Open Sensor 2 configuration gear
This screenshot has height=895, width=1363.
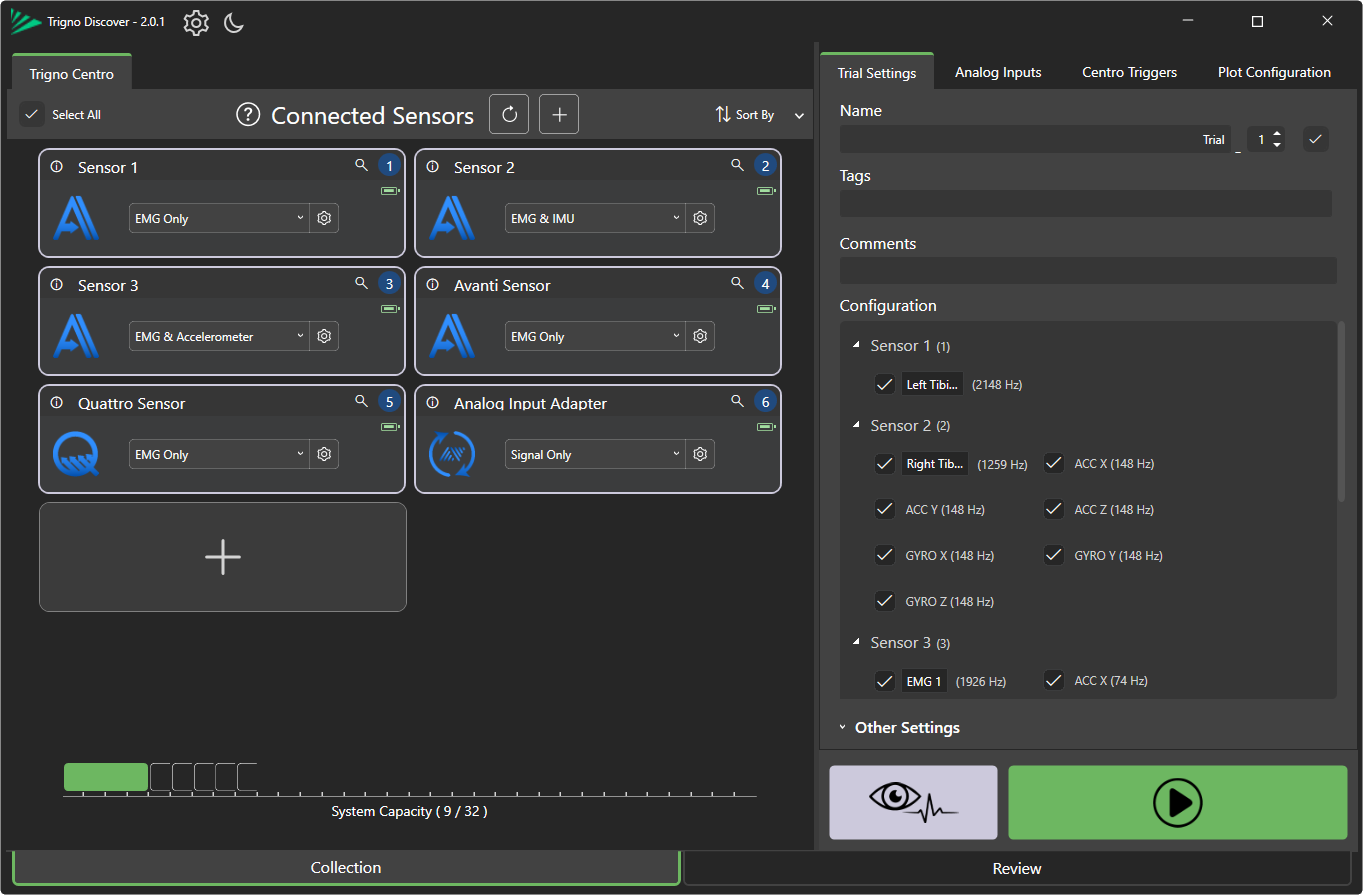[700, 218]
